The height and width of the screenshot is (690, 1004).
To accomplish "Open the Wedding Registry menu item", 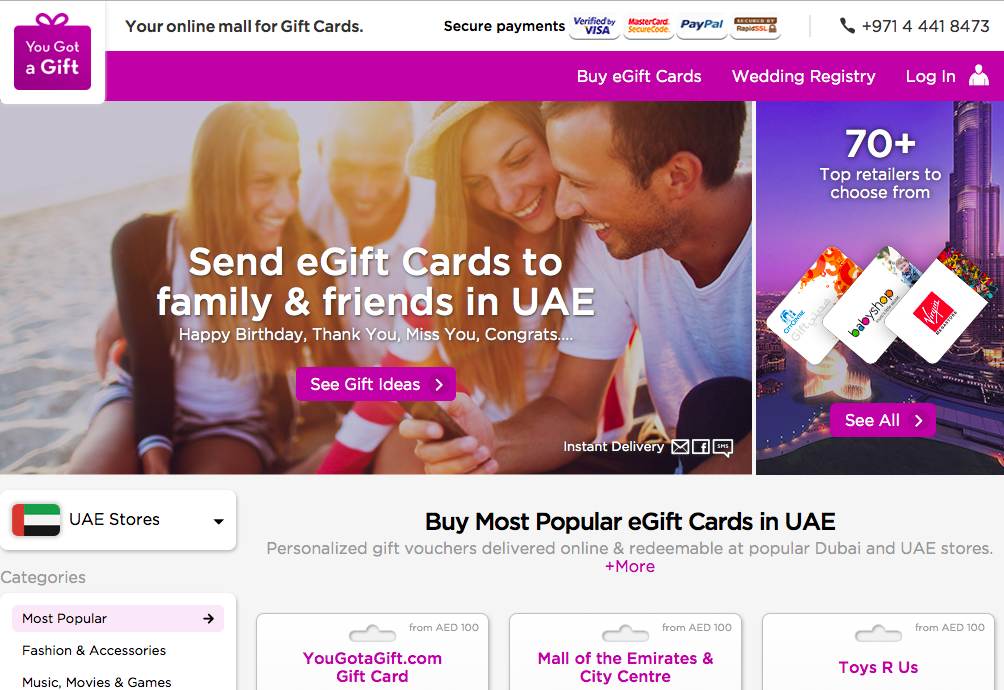I will pos(804,76).
